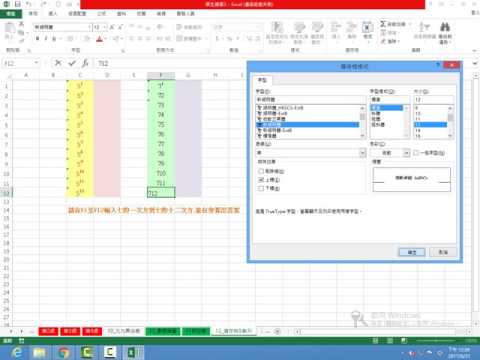Screen dimensions: 480x360
Task: Click the Cut scissors icon in the ribbon
Action: (x=22, y=24)
